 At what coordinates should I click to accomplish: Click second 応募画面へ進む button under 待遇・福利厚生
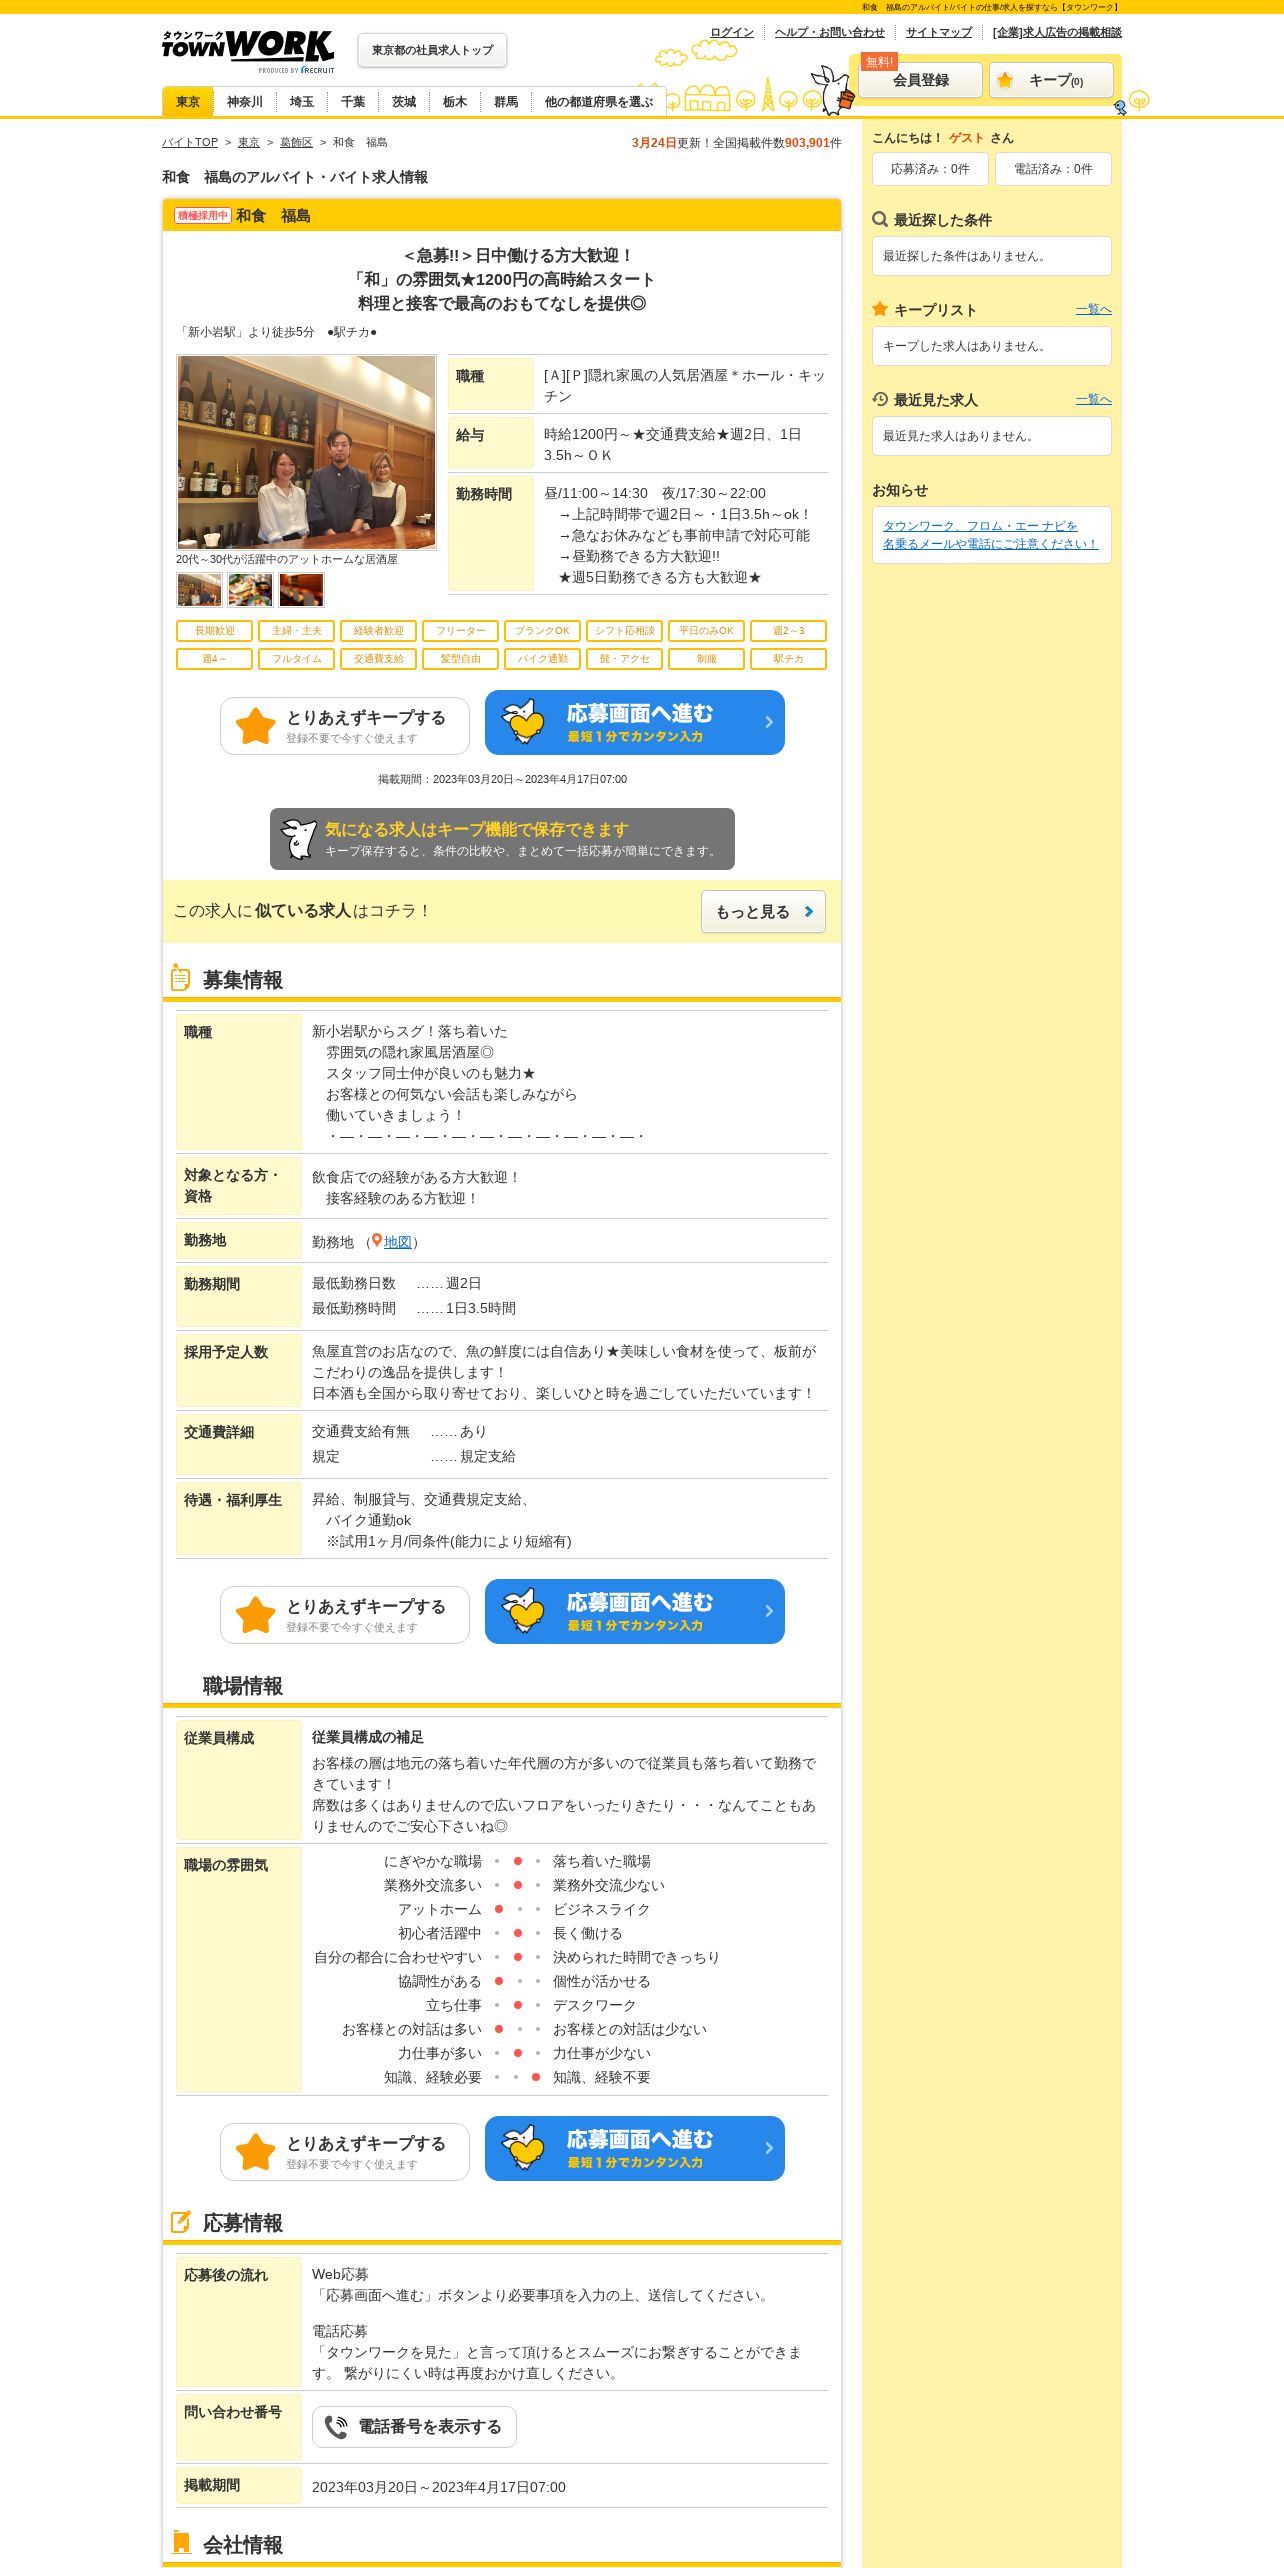pos(635,1611)
